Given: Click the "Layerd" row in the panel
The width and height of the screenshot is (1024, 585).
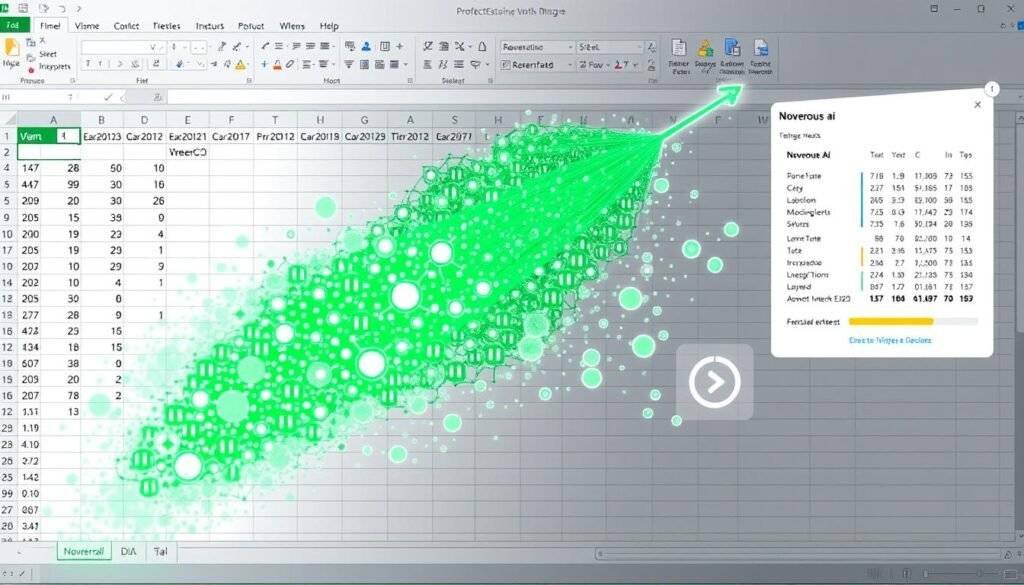Looking at the screenshot, I should (x=879, y=287).
